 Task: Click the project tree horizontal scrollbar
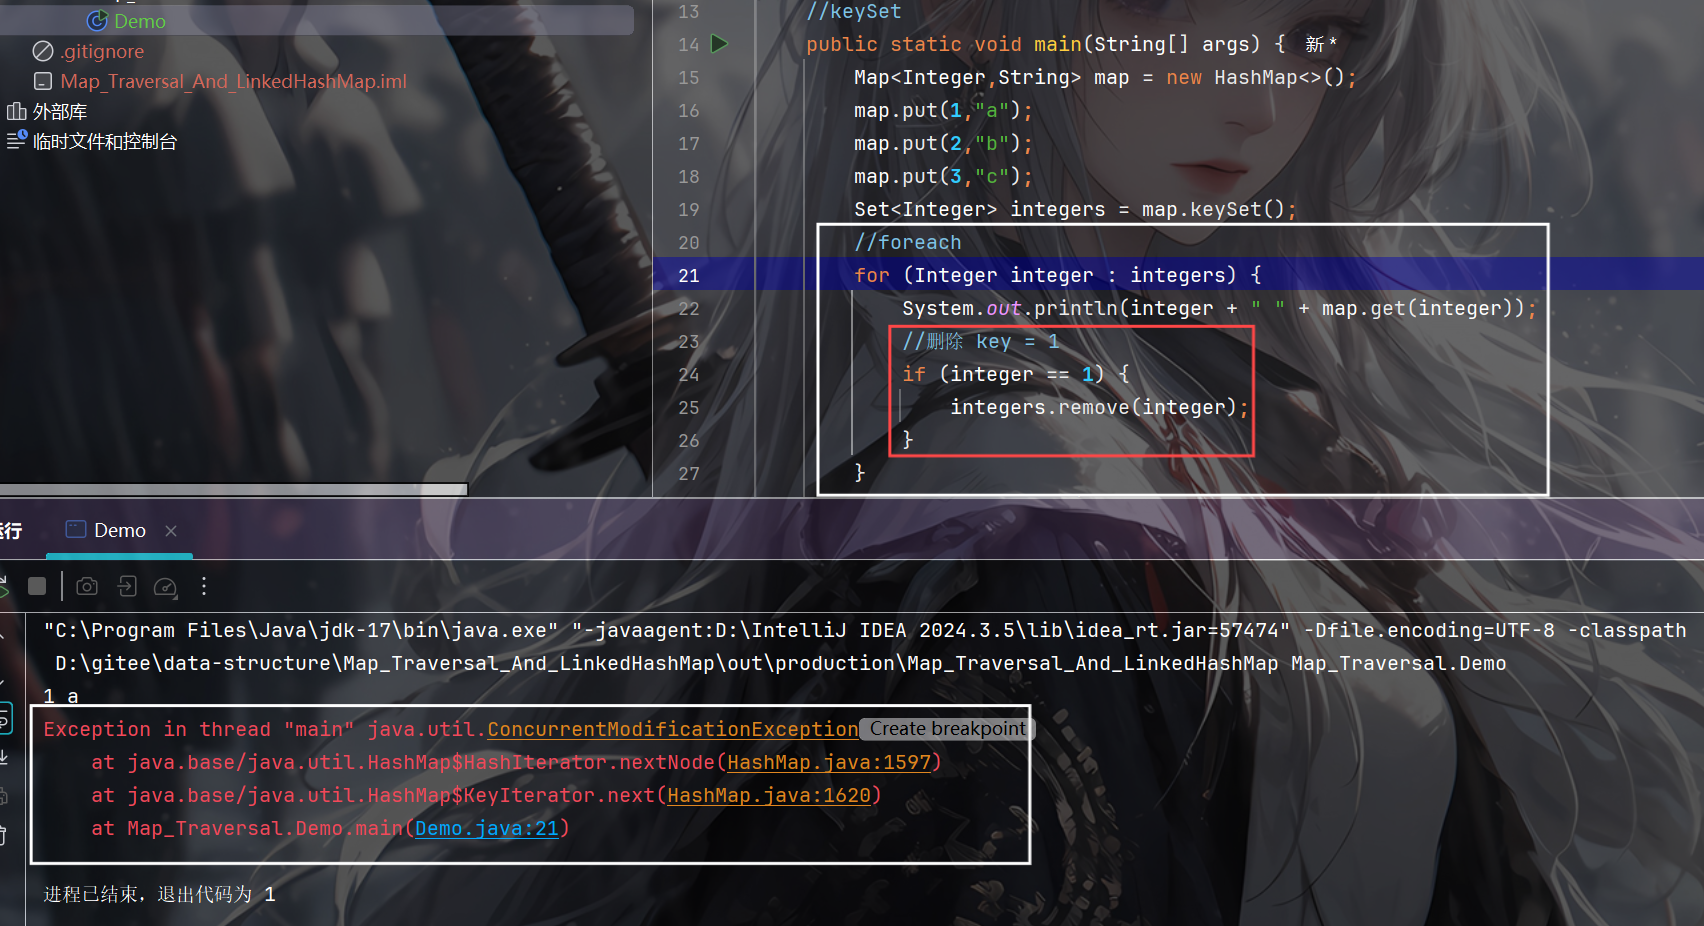click(x=234, y=489)
